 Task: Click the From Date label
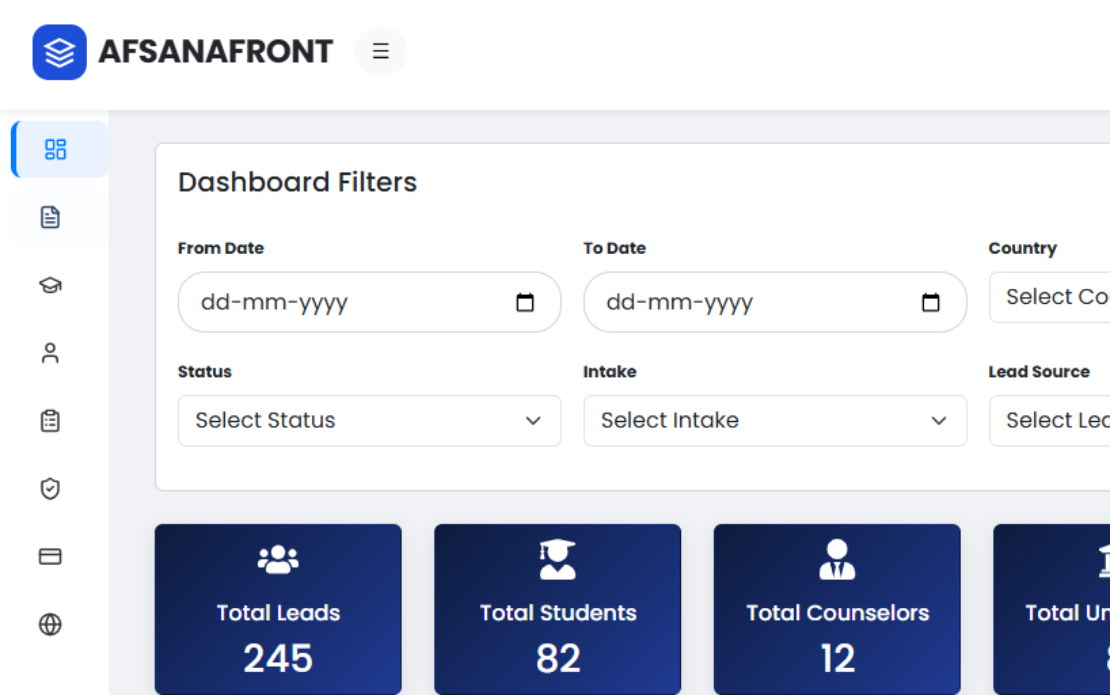coord(221,248)
